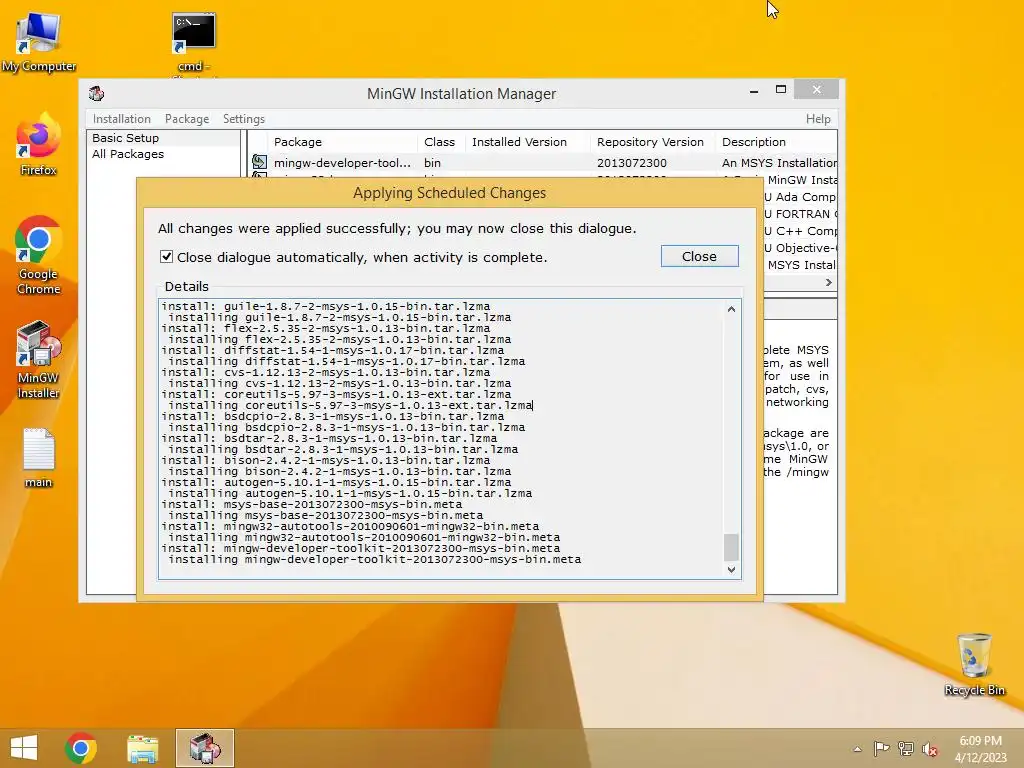Screen dimensions: 1024x768
Task: Select Basic Setup in left pane
Action: pyautogui.click(x=125, y=138)
